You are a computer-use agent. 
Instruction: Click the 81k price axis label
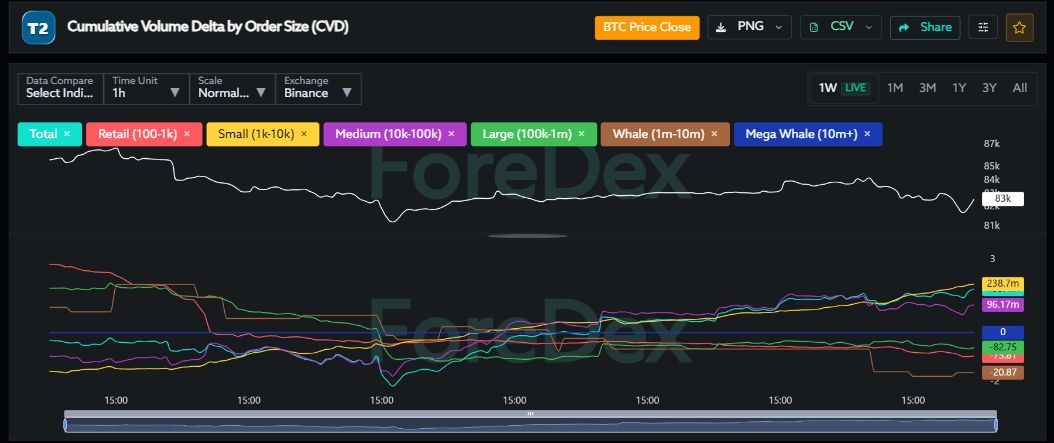click(x=991, y=225)
